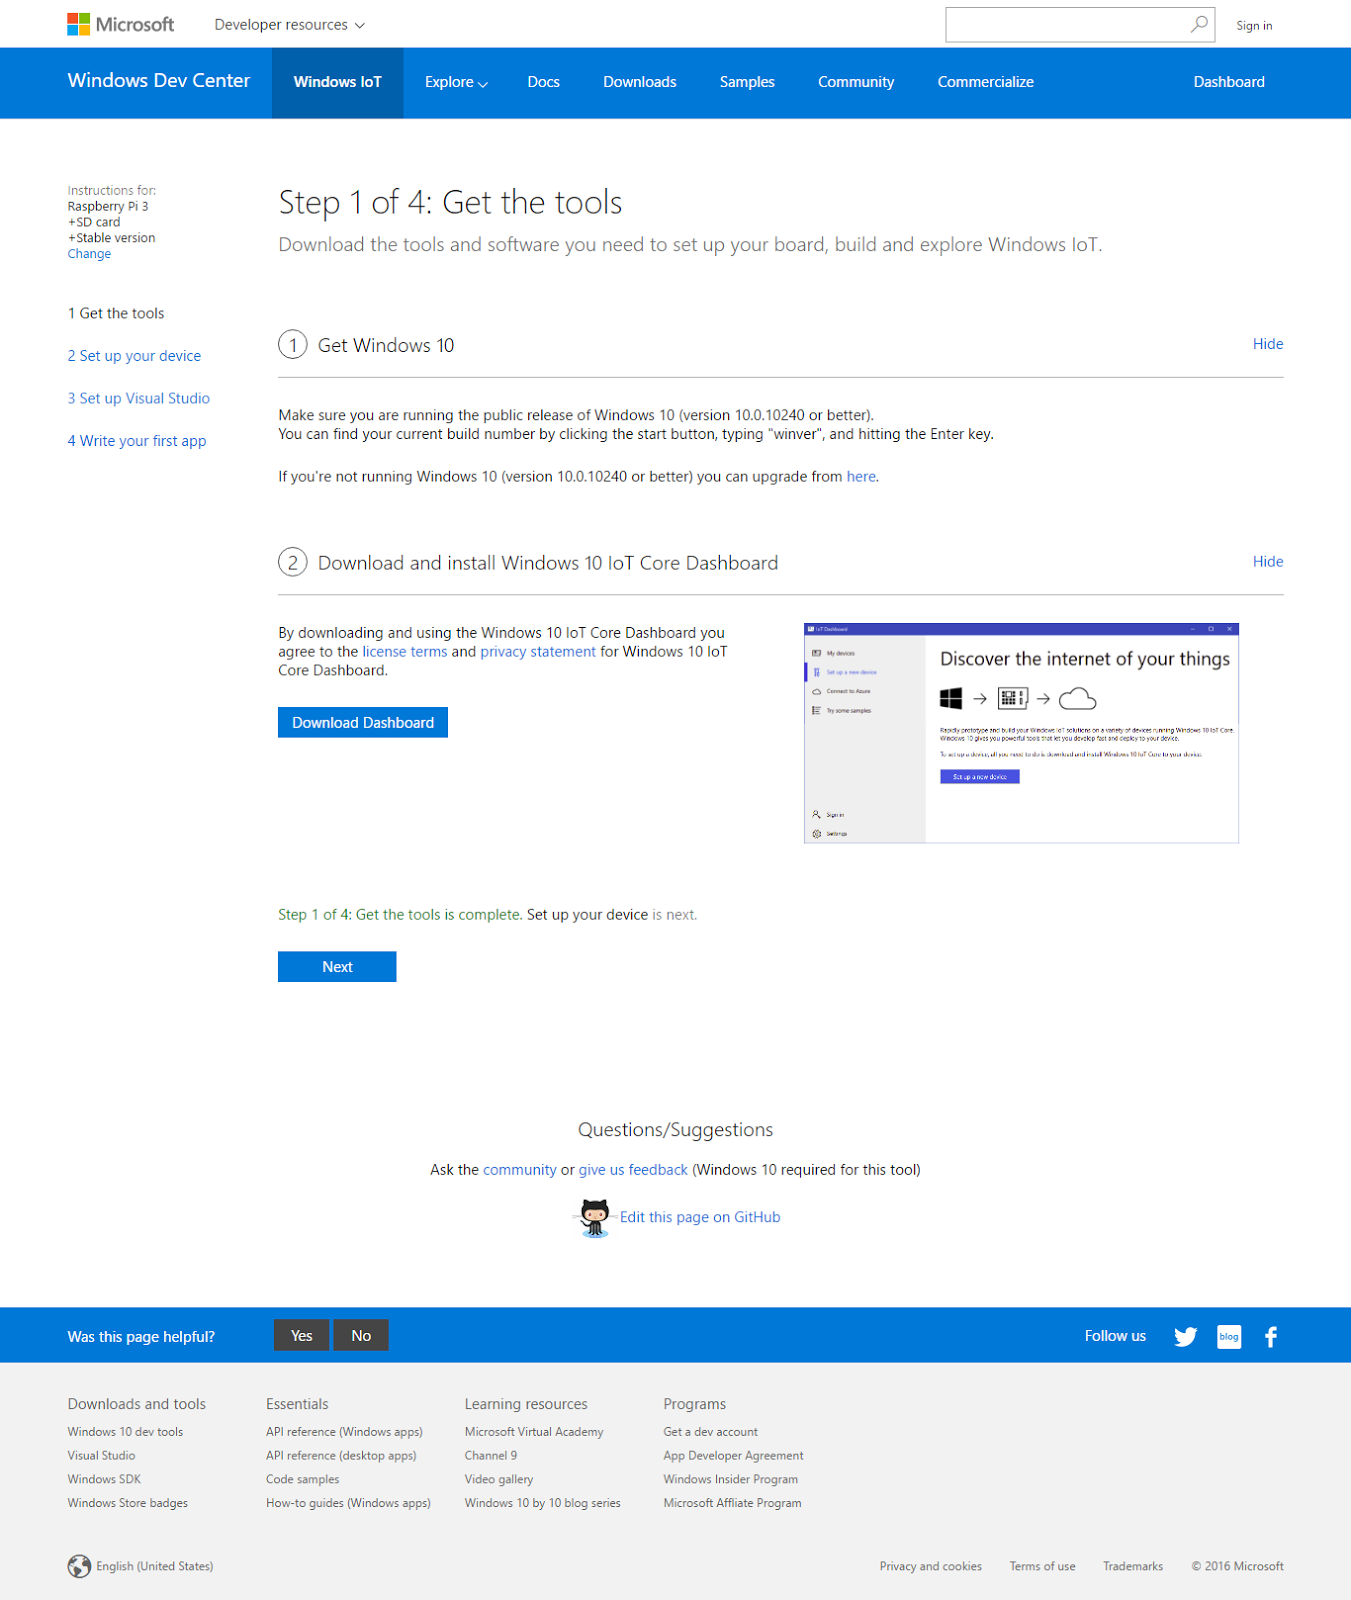
Task: Open Get a dev account link
Action: pyautogui.click(x=710, y=1432)
